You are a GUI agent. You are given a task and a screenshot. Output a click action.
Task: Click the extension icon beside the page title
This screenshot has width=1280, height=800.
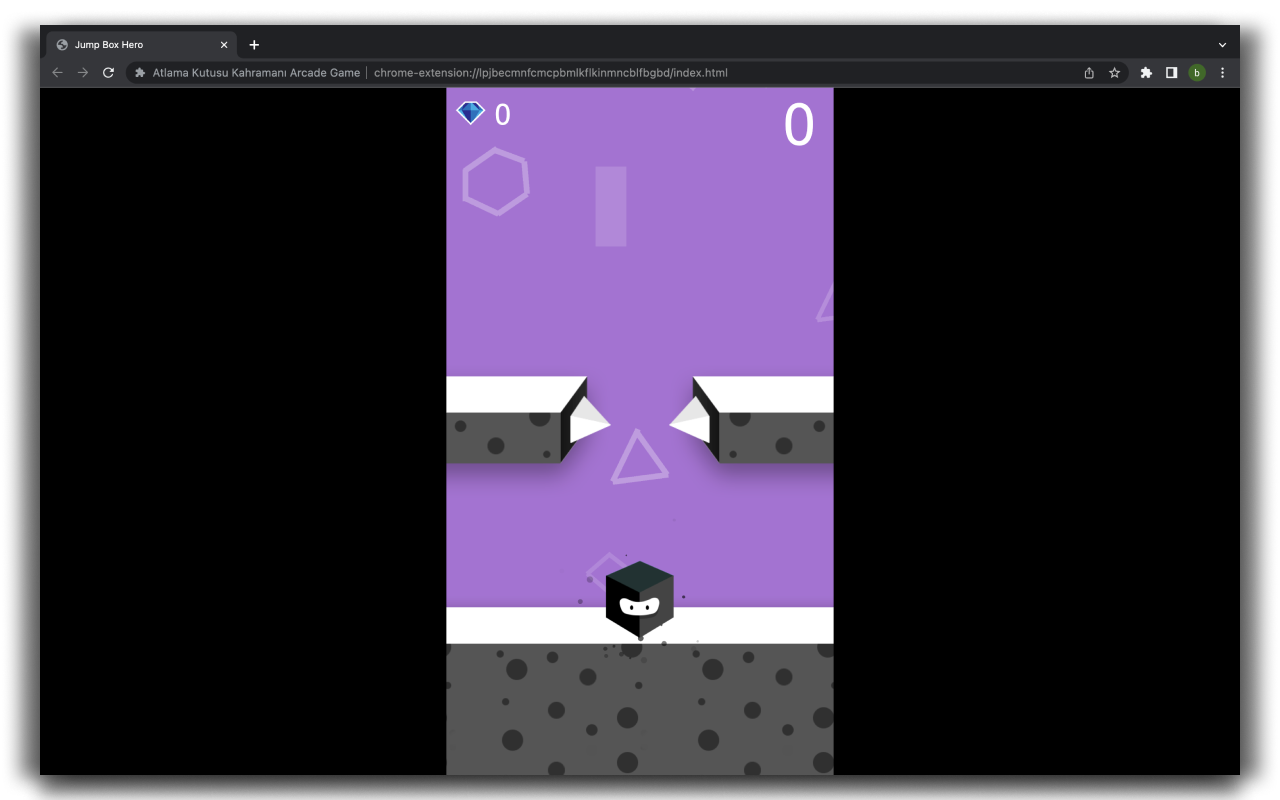139,72
